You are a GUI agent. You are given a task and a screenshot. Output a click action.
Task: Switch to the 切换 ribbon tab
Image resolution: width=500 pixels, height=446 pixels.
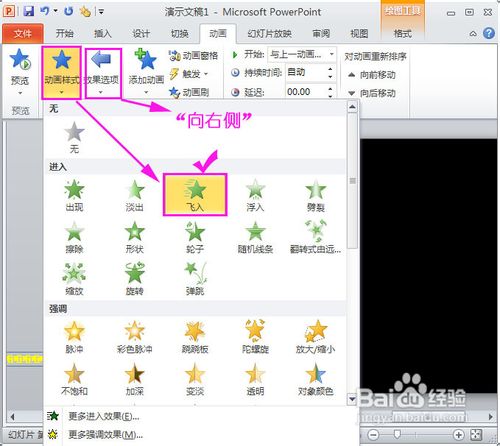tap(180, 33)
